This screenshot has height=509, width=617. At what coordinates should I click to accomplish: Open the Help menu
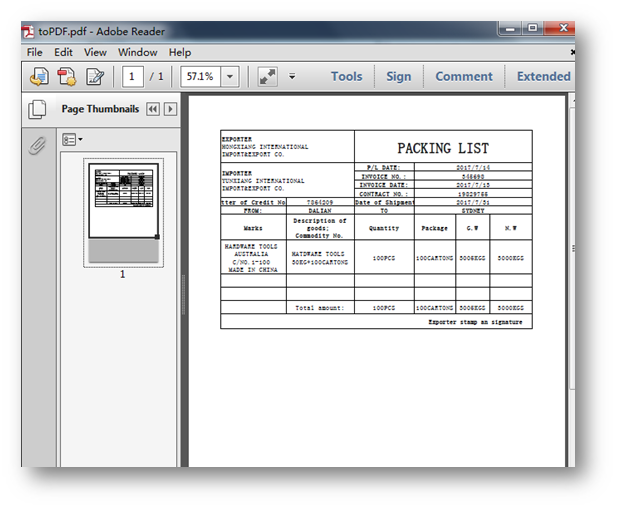[x=180, y=52]
